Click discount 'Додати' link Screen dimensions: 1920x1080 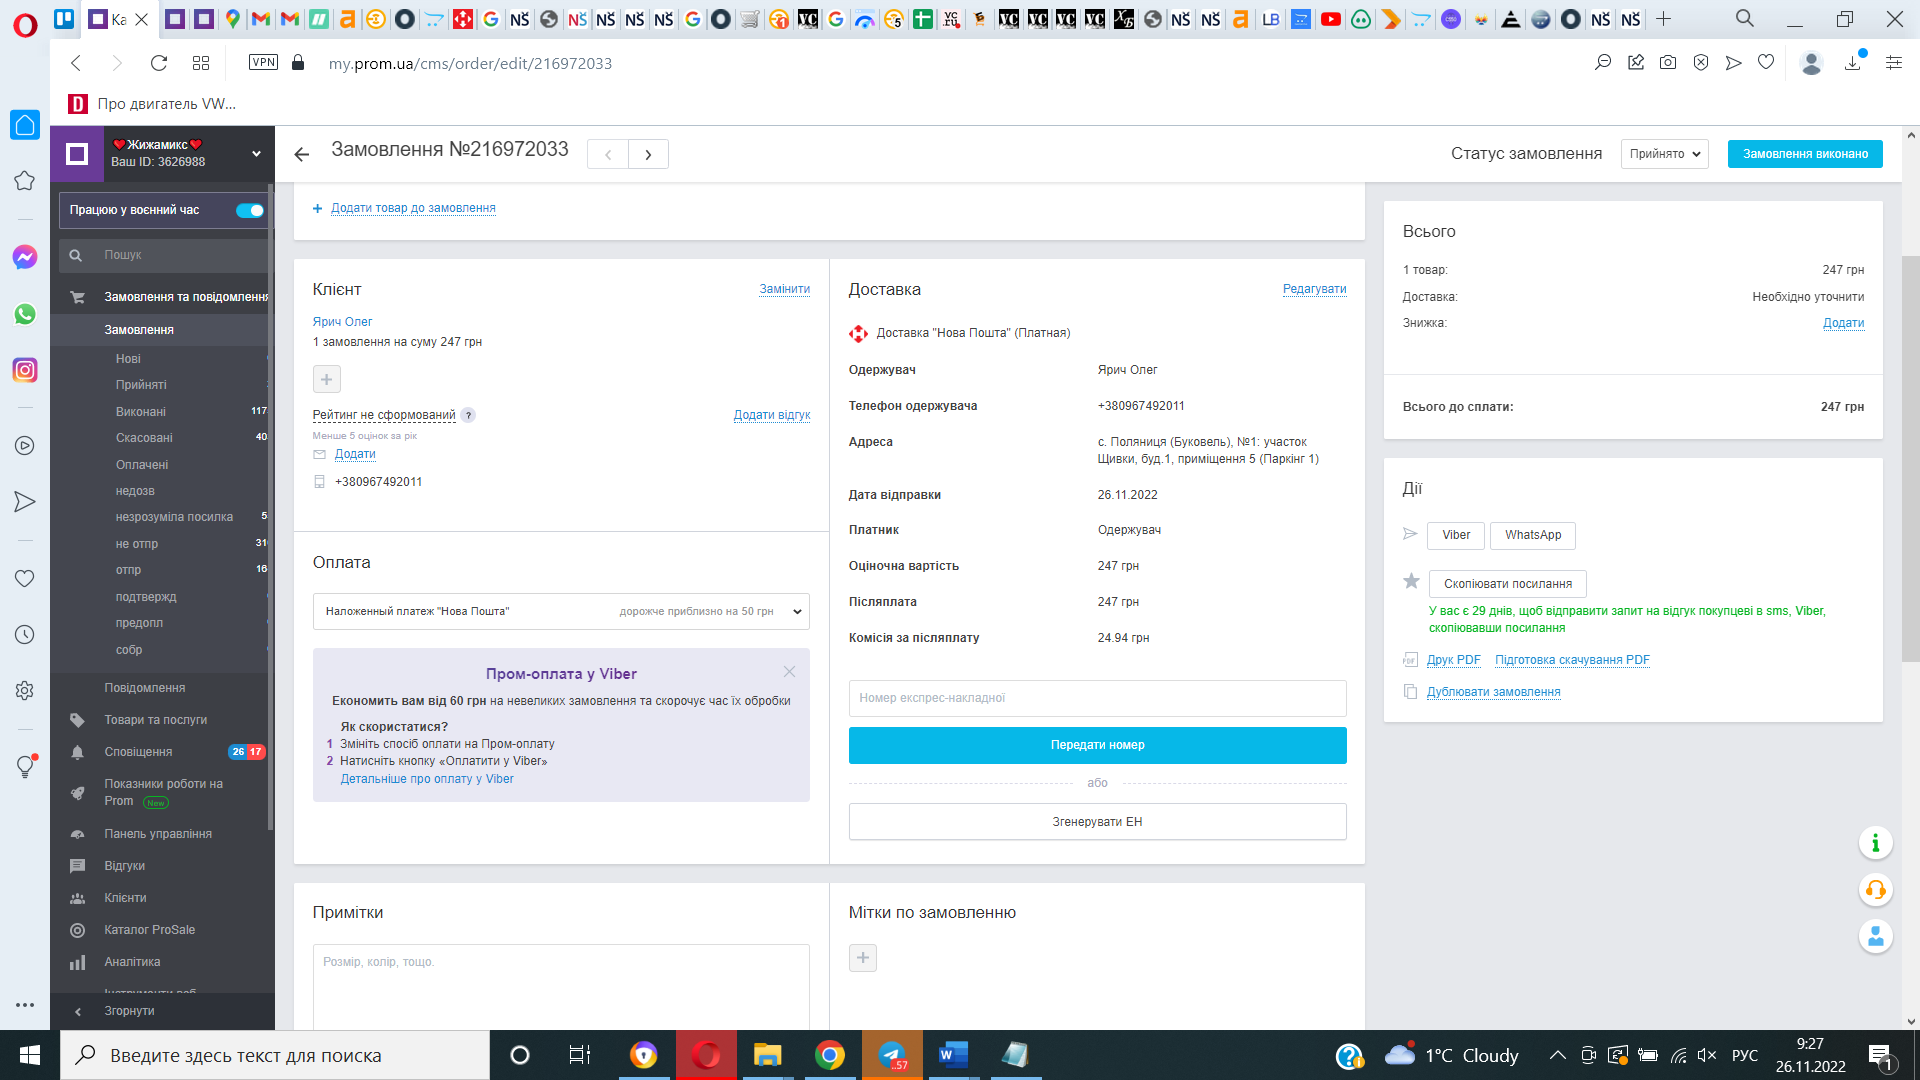(x=1843, y=323)
